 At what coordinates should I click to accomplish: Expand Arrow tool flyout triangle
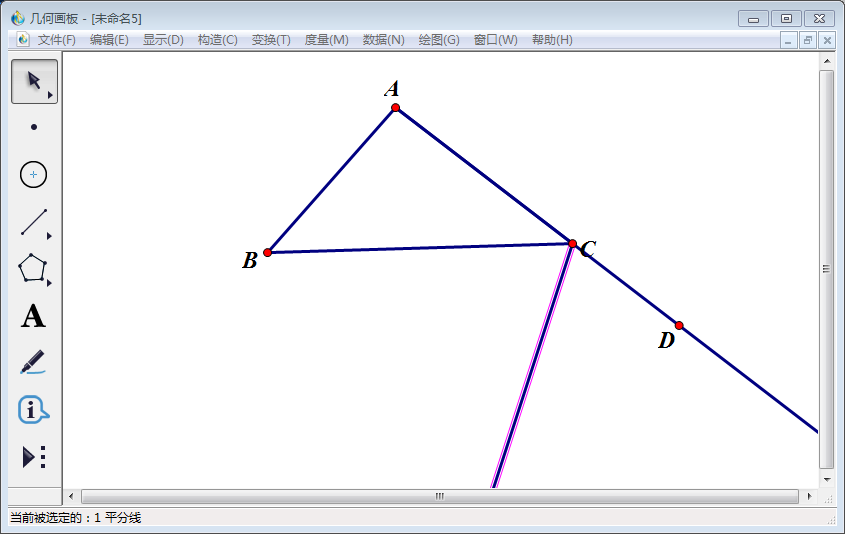click(x=50, y=95)
